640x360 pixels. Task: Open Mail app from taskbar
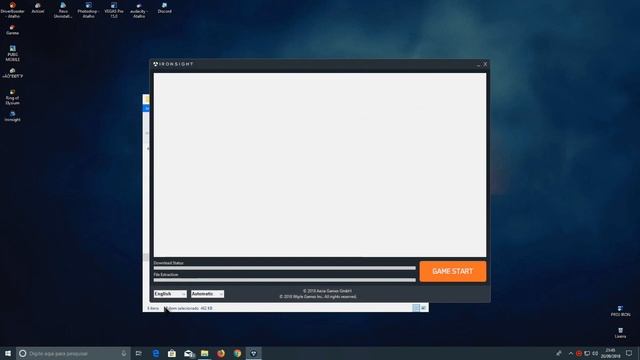tap(189, 353)
